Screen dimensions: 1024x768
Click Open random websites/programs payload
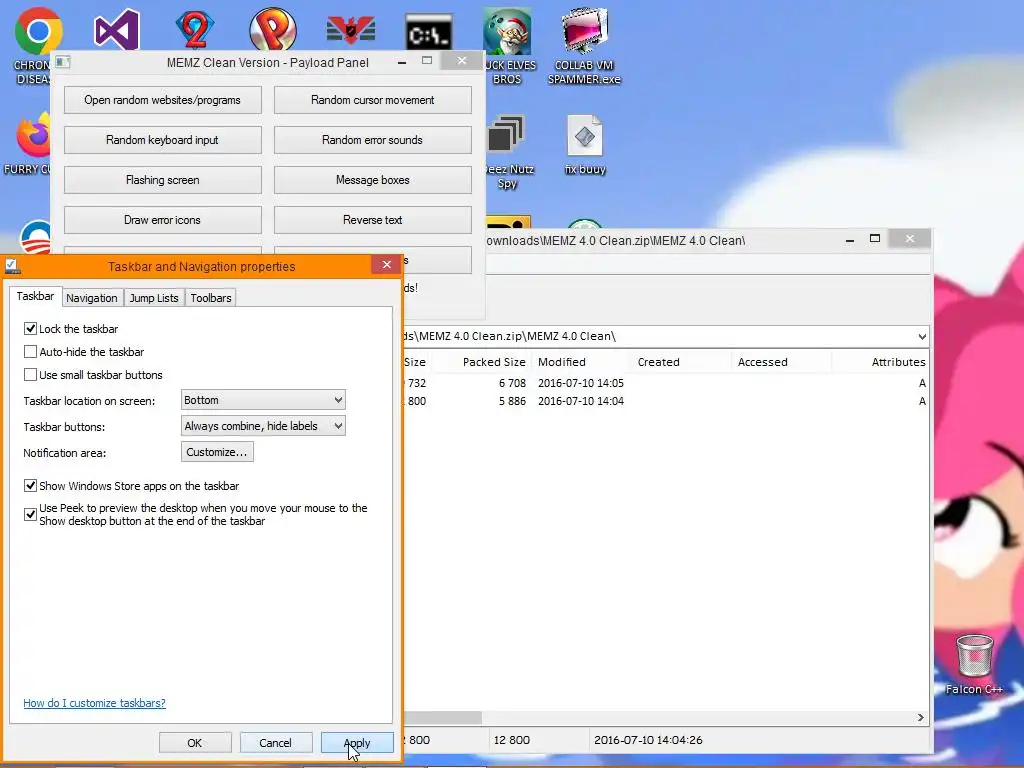(x=163, y=100)
